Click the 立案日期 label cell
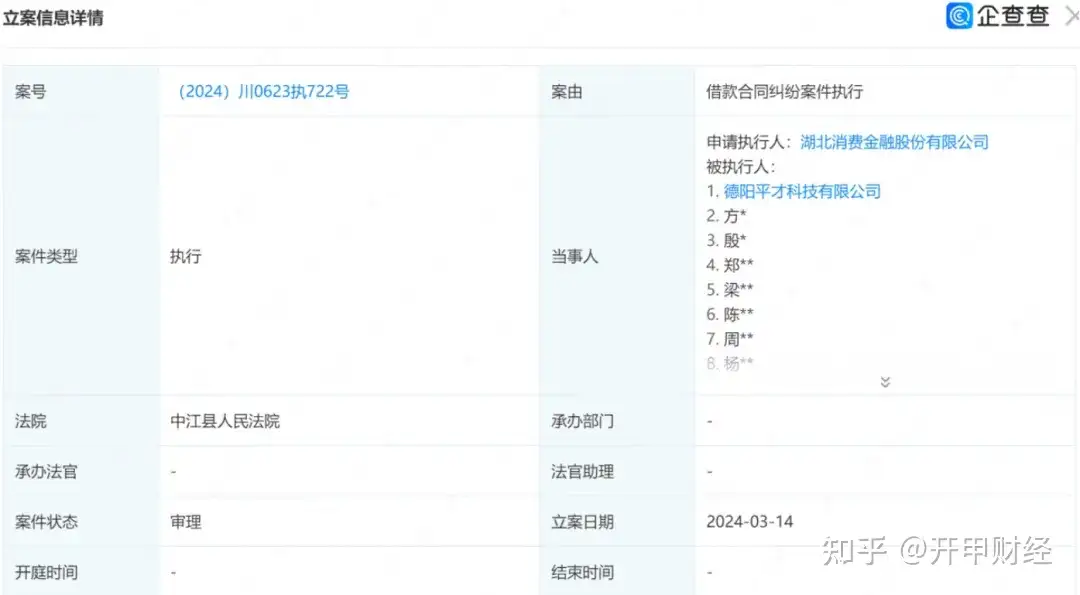Viewport: 1080px width, 595px height. (x=616, y=521)
